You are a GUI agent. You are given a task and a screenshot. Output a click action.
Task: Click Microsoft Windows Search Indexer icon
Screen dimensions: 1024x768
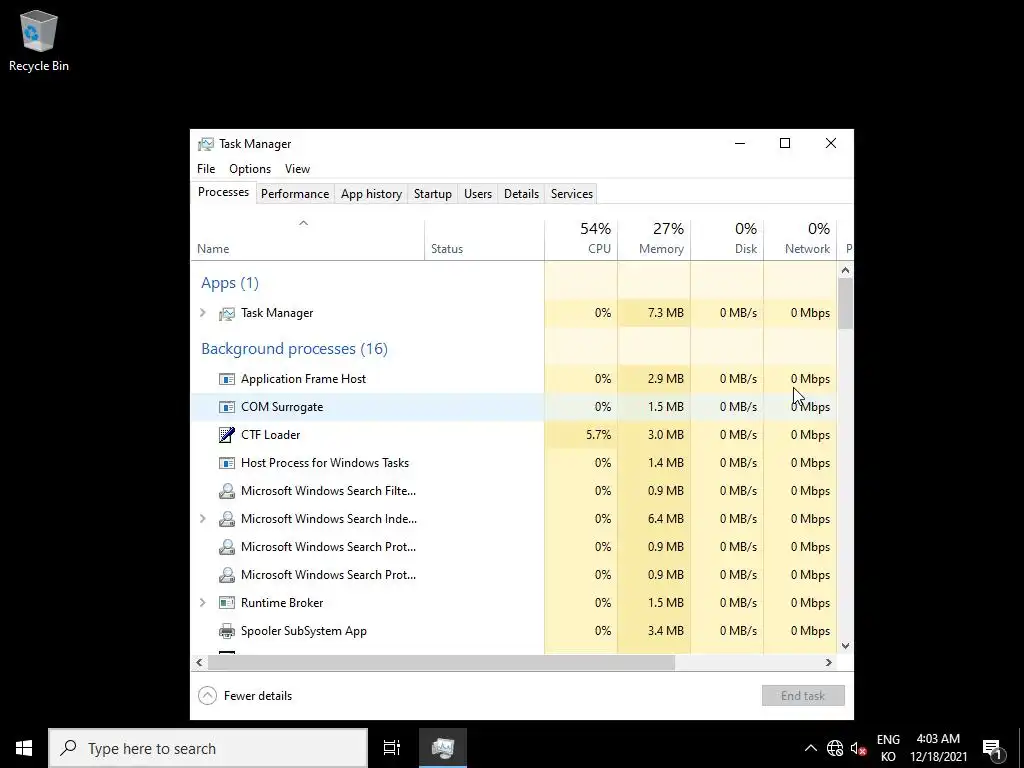click(x=227, y=519)
